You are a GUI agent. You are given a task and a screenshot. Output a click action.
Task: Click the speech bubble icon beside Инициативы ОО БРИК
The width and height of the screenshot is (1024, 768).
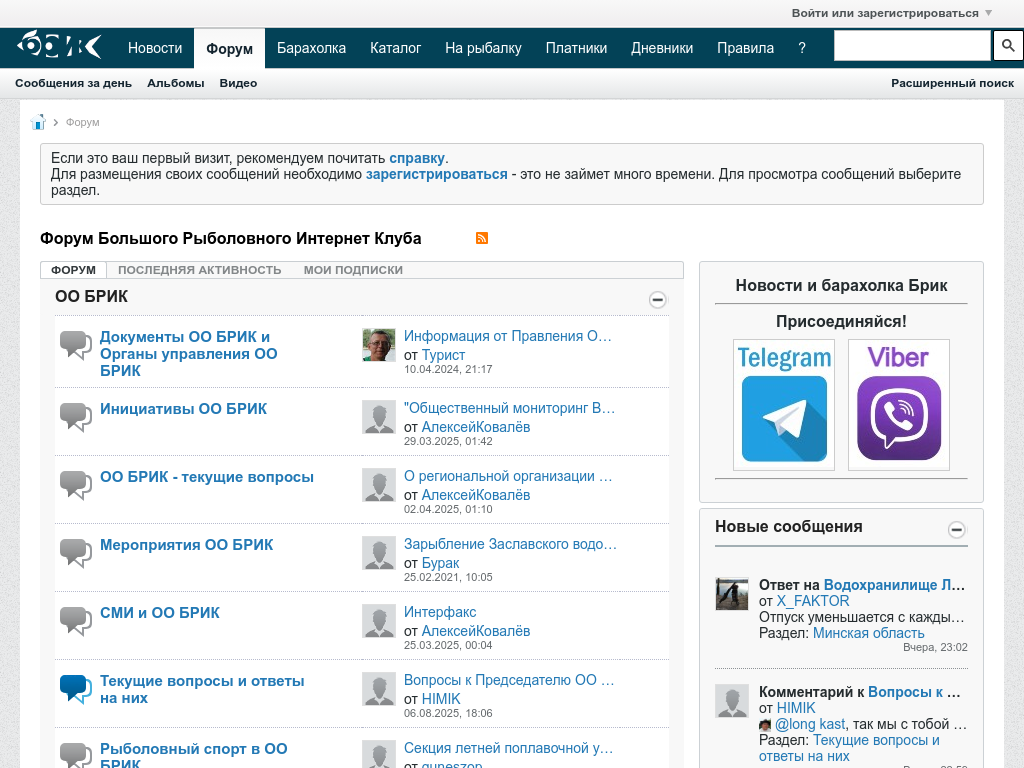coord(75,416)
